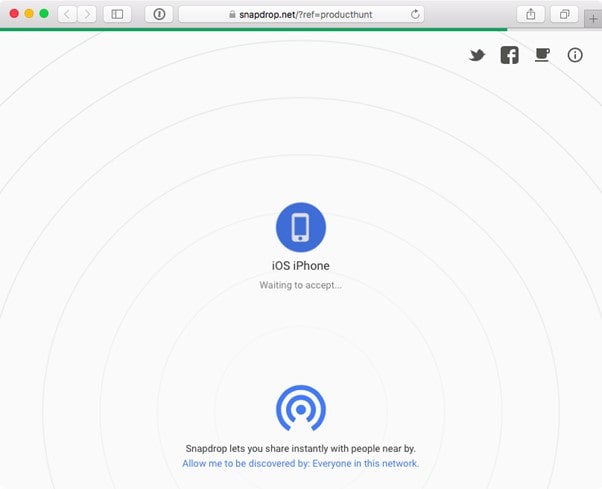
Task: Go forward to next page
Action: 87,14
